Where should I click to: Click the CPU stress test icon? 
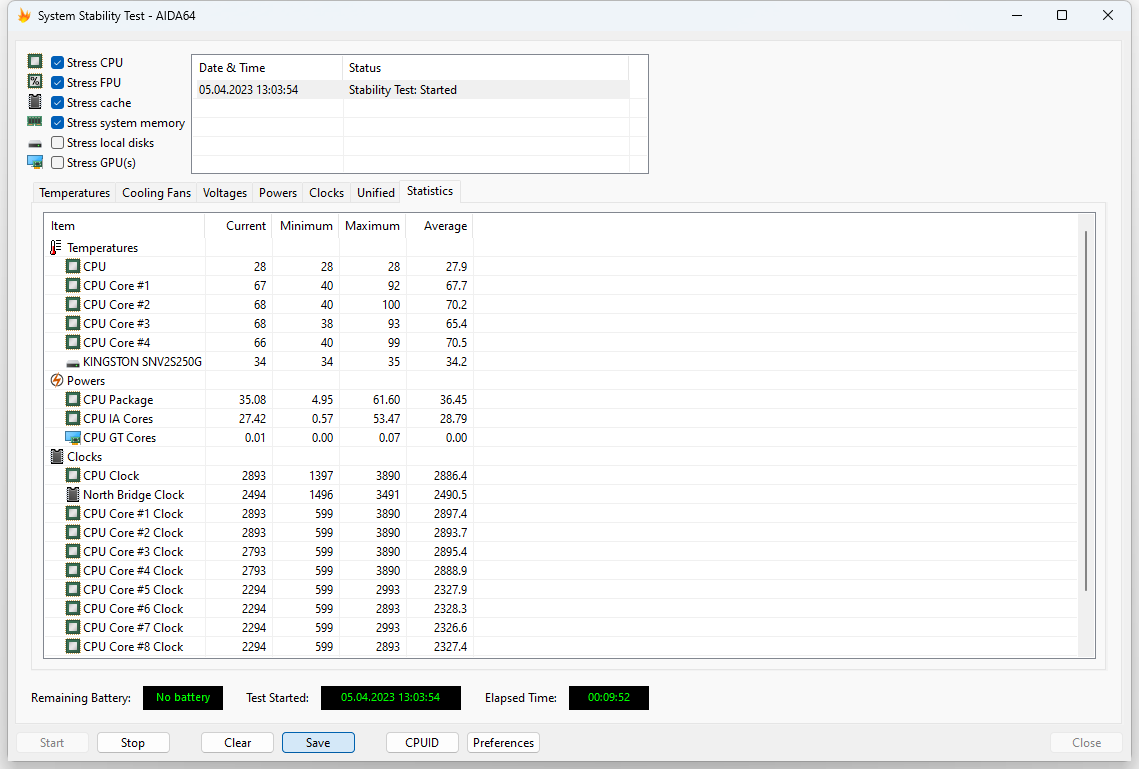tap(35, 61)
